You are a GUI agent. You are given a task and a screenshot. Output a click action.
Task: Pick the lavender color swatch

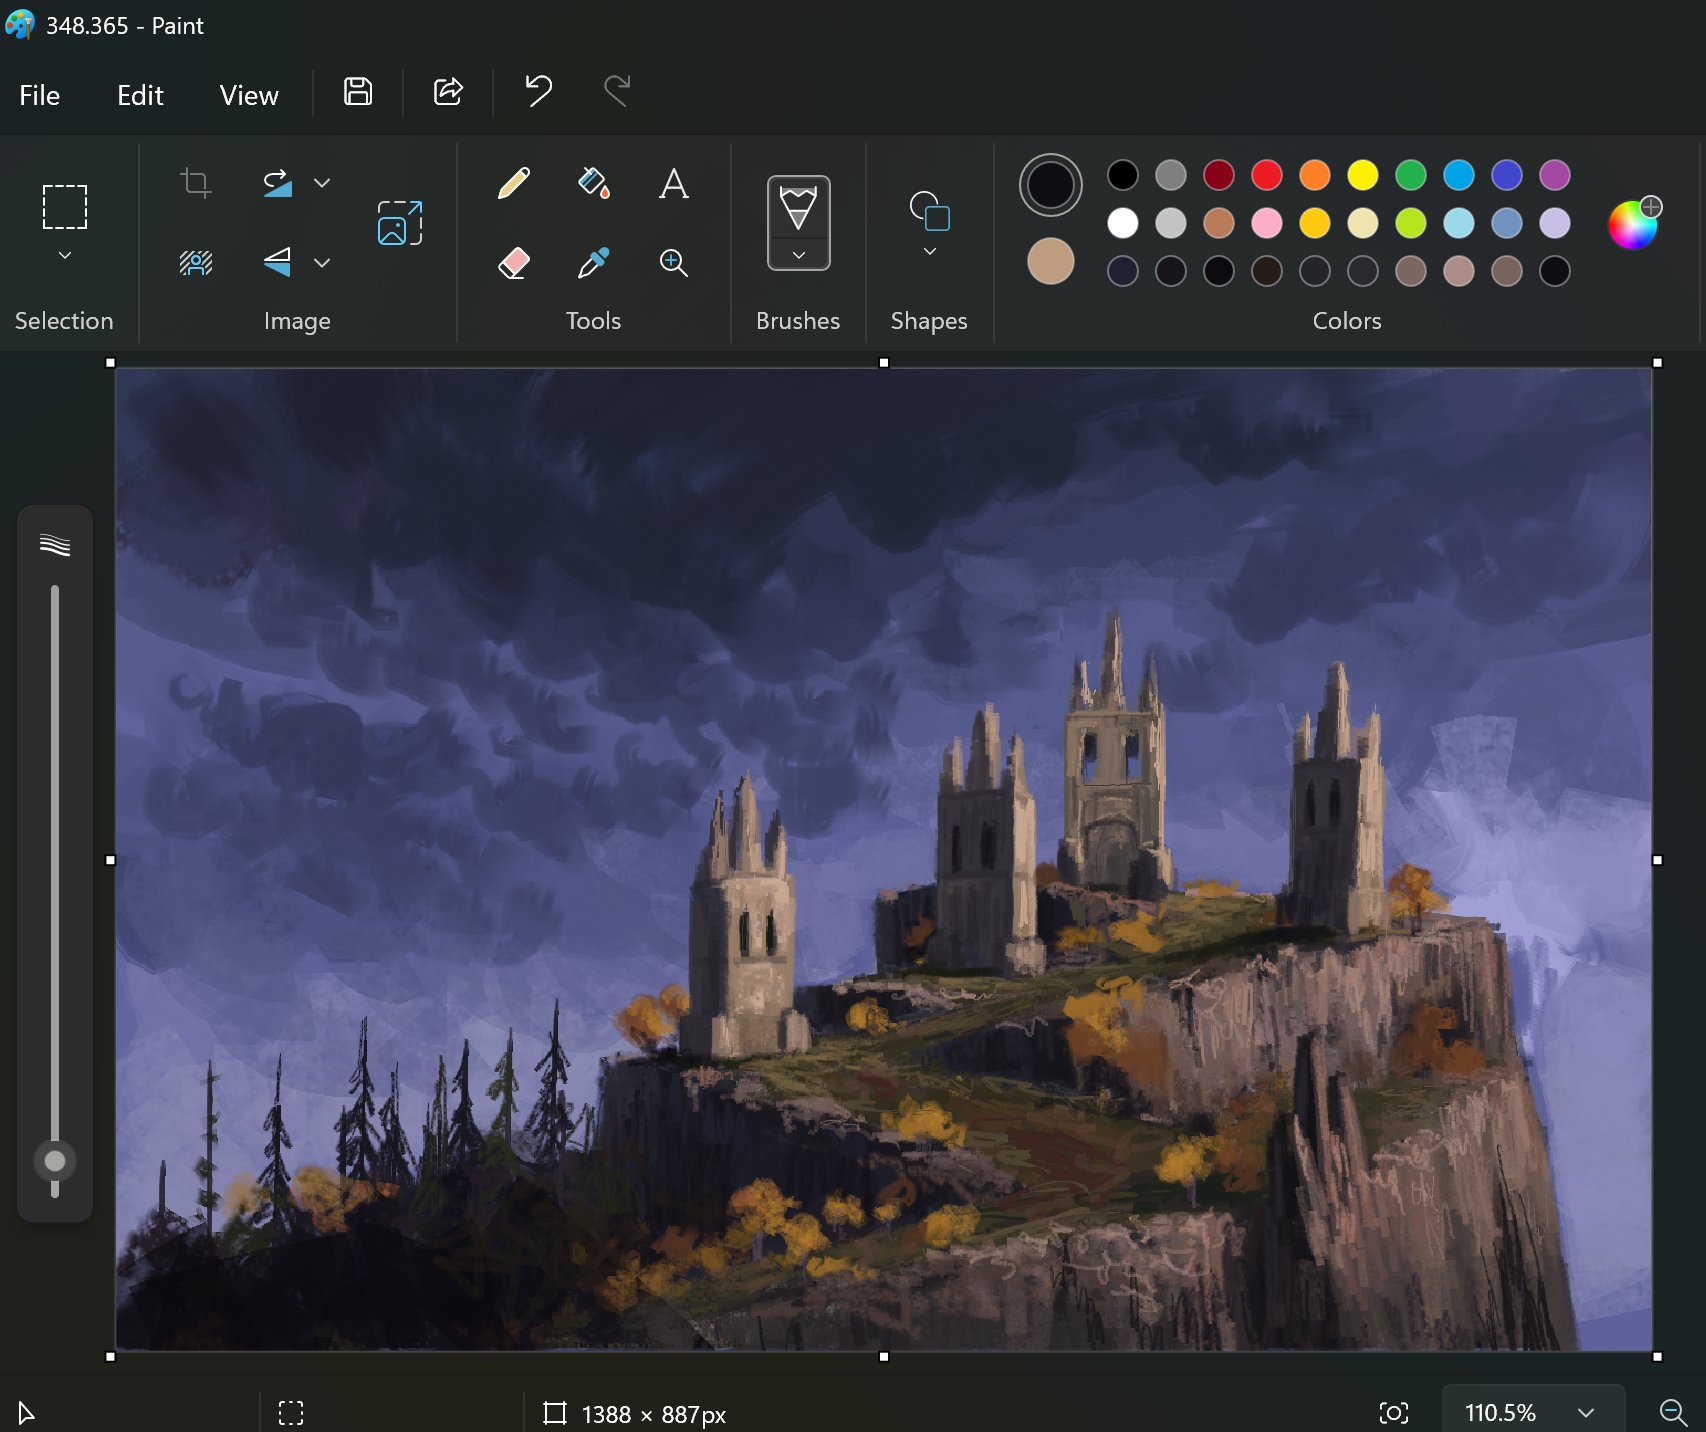(x=1555, y=223)
